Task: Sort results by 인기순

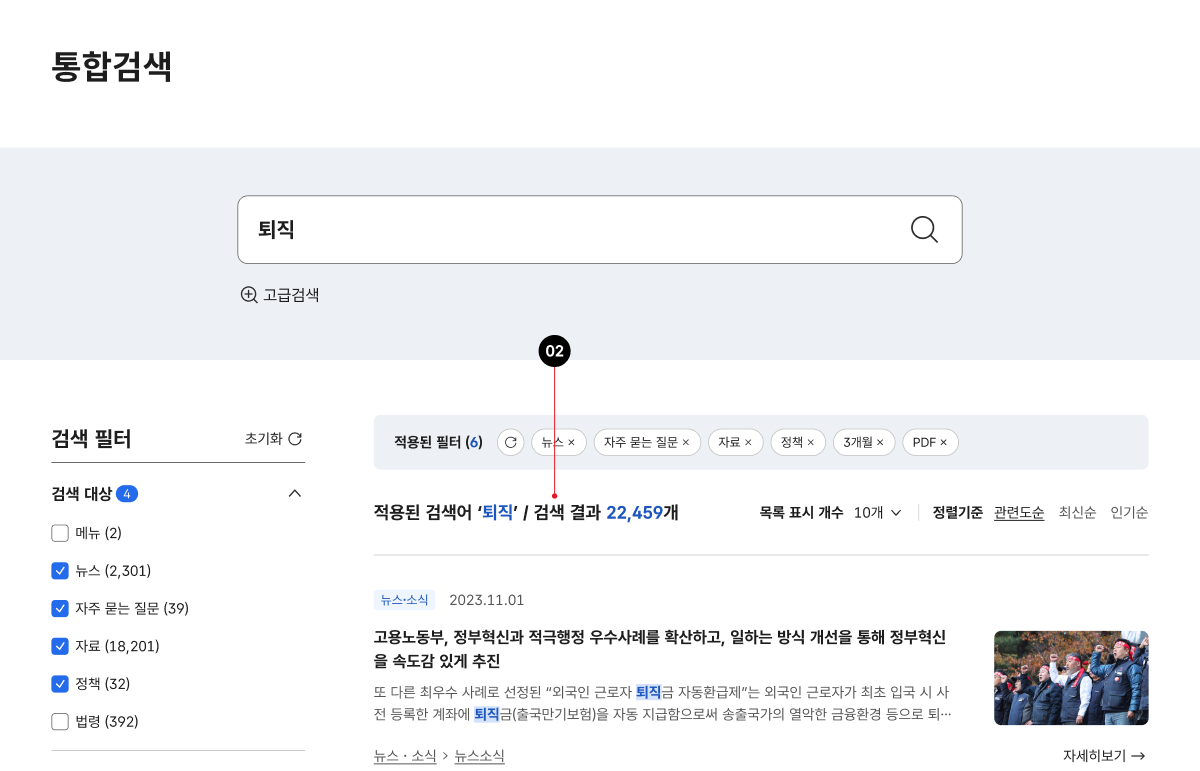Action: (x=1129, y=512)
